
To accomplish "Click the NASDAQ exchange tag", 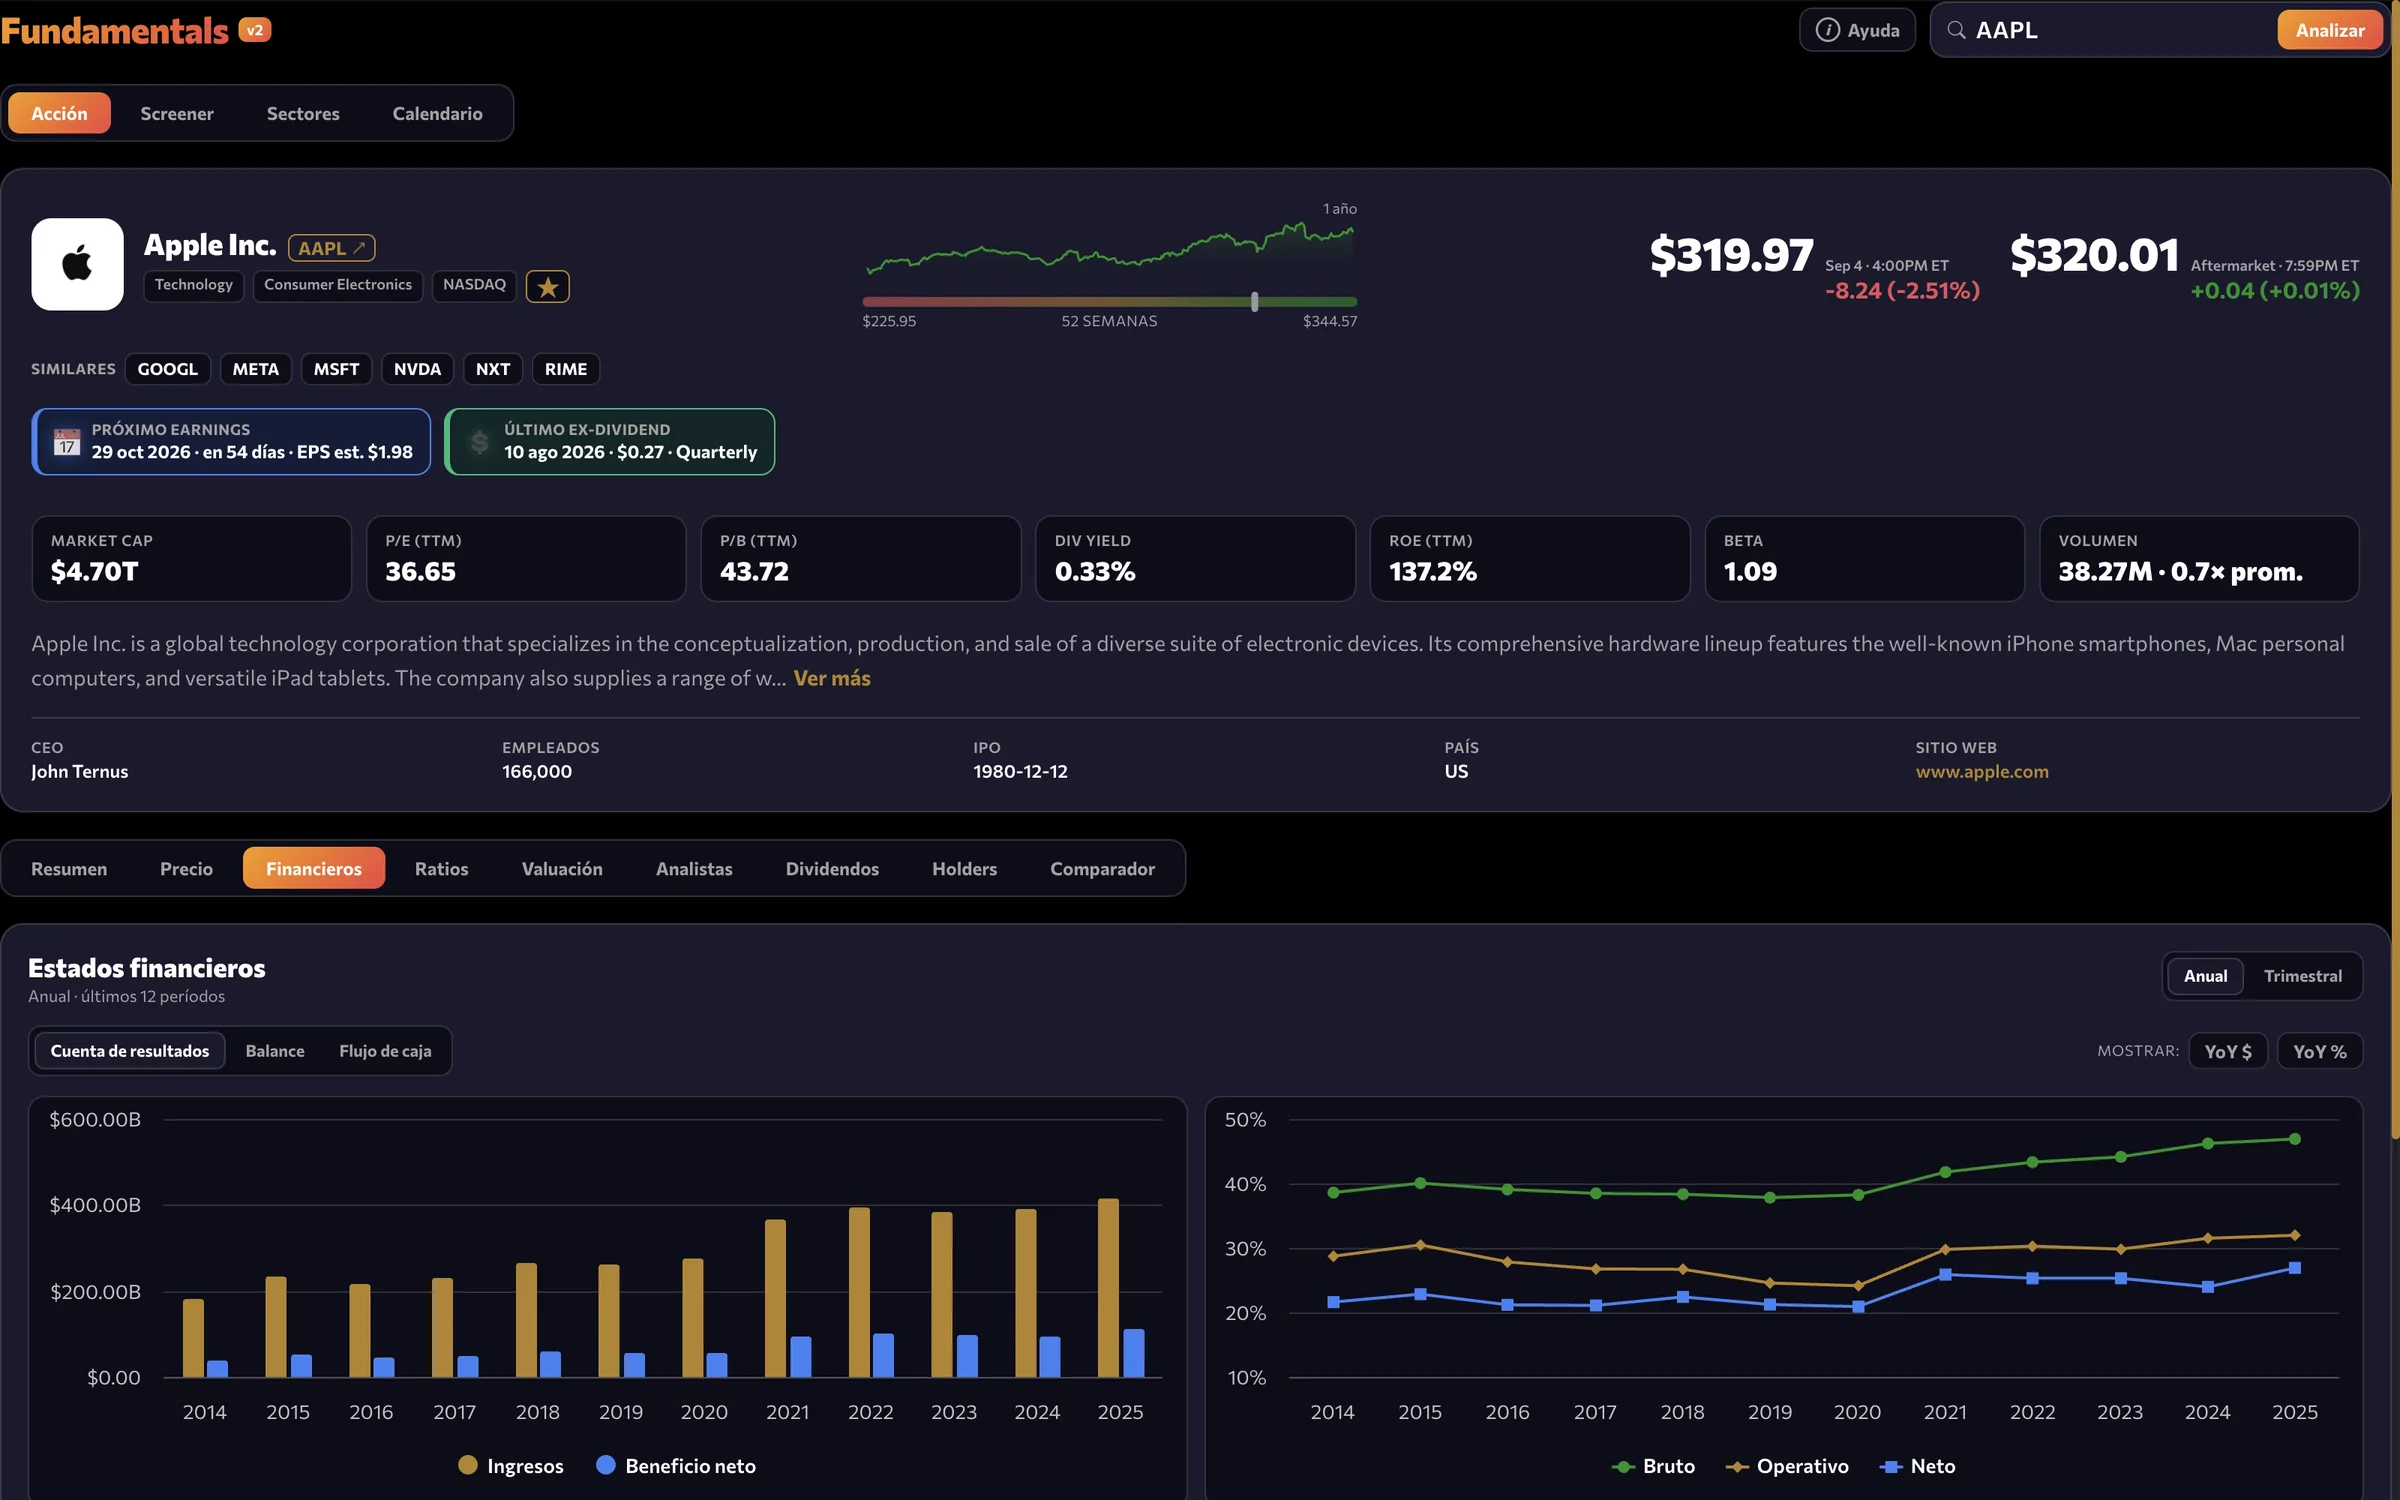I will click(x=474, y=285).
